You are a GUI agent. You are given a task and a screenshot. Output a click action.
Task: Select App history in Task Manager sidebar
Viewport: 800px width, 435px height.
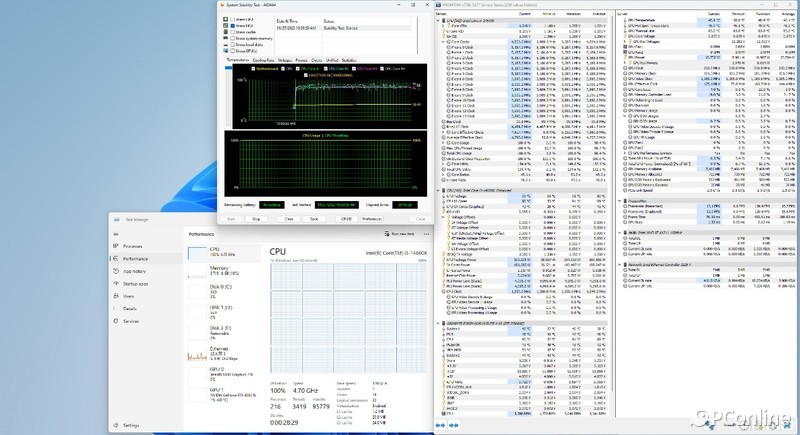coord(133,271)
